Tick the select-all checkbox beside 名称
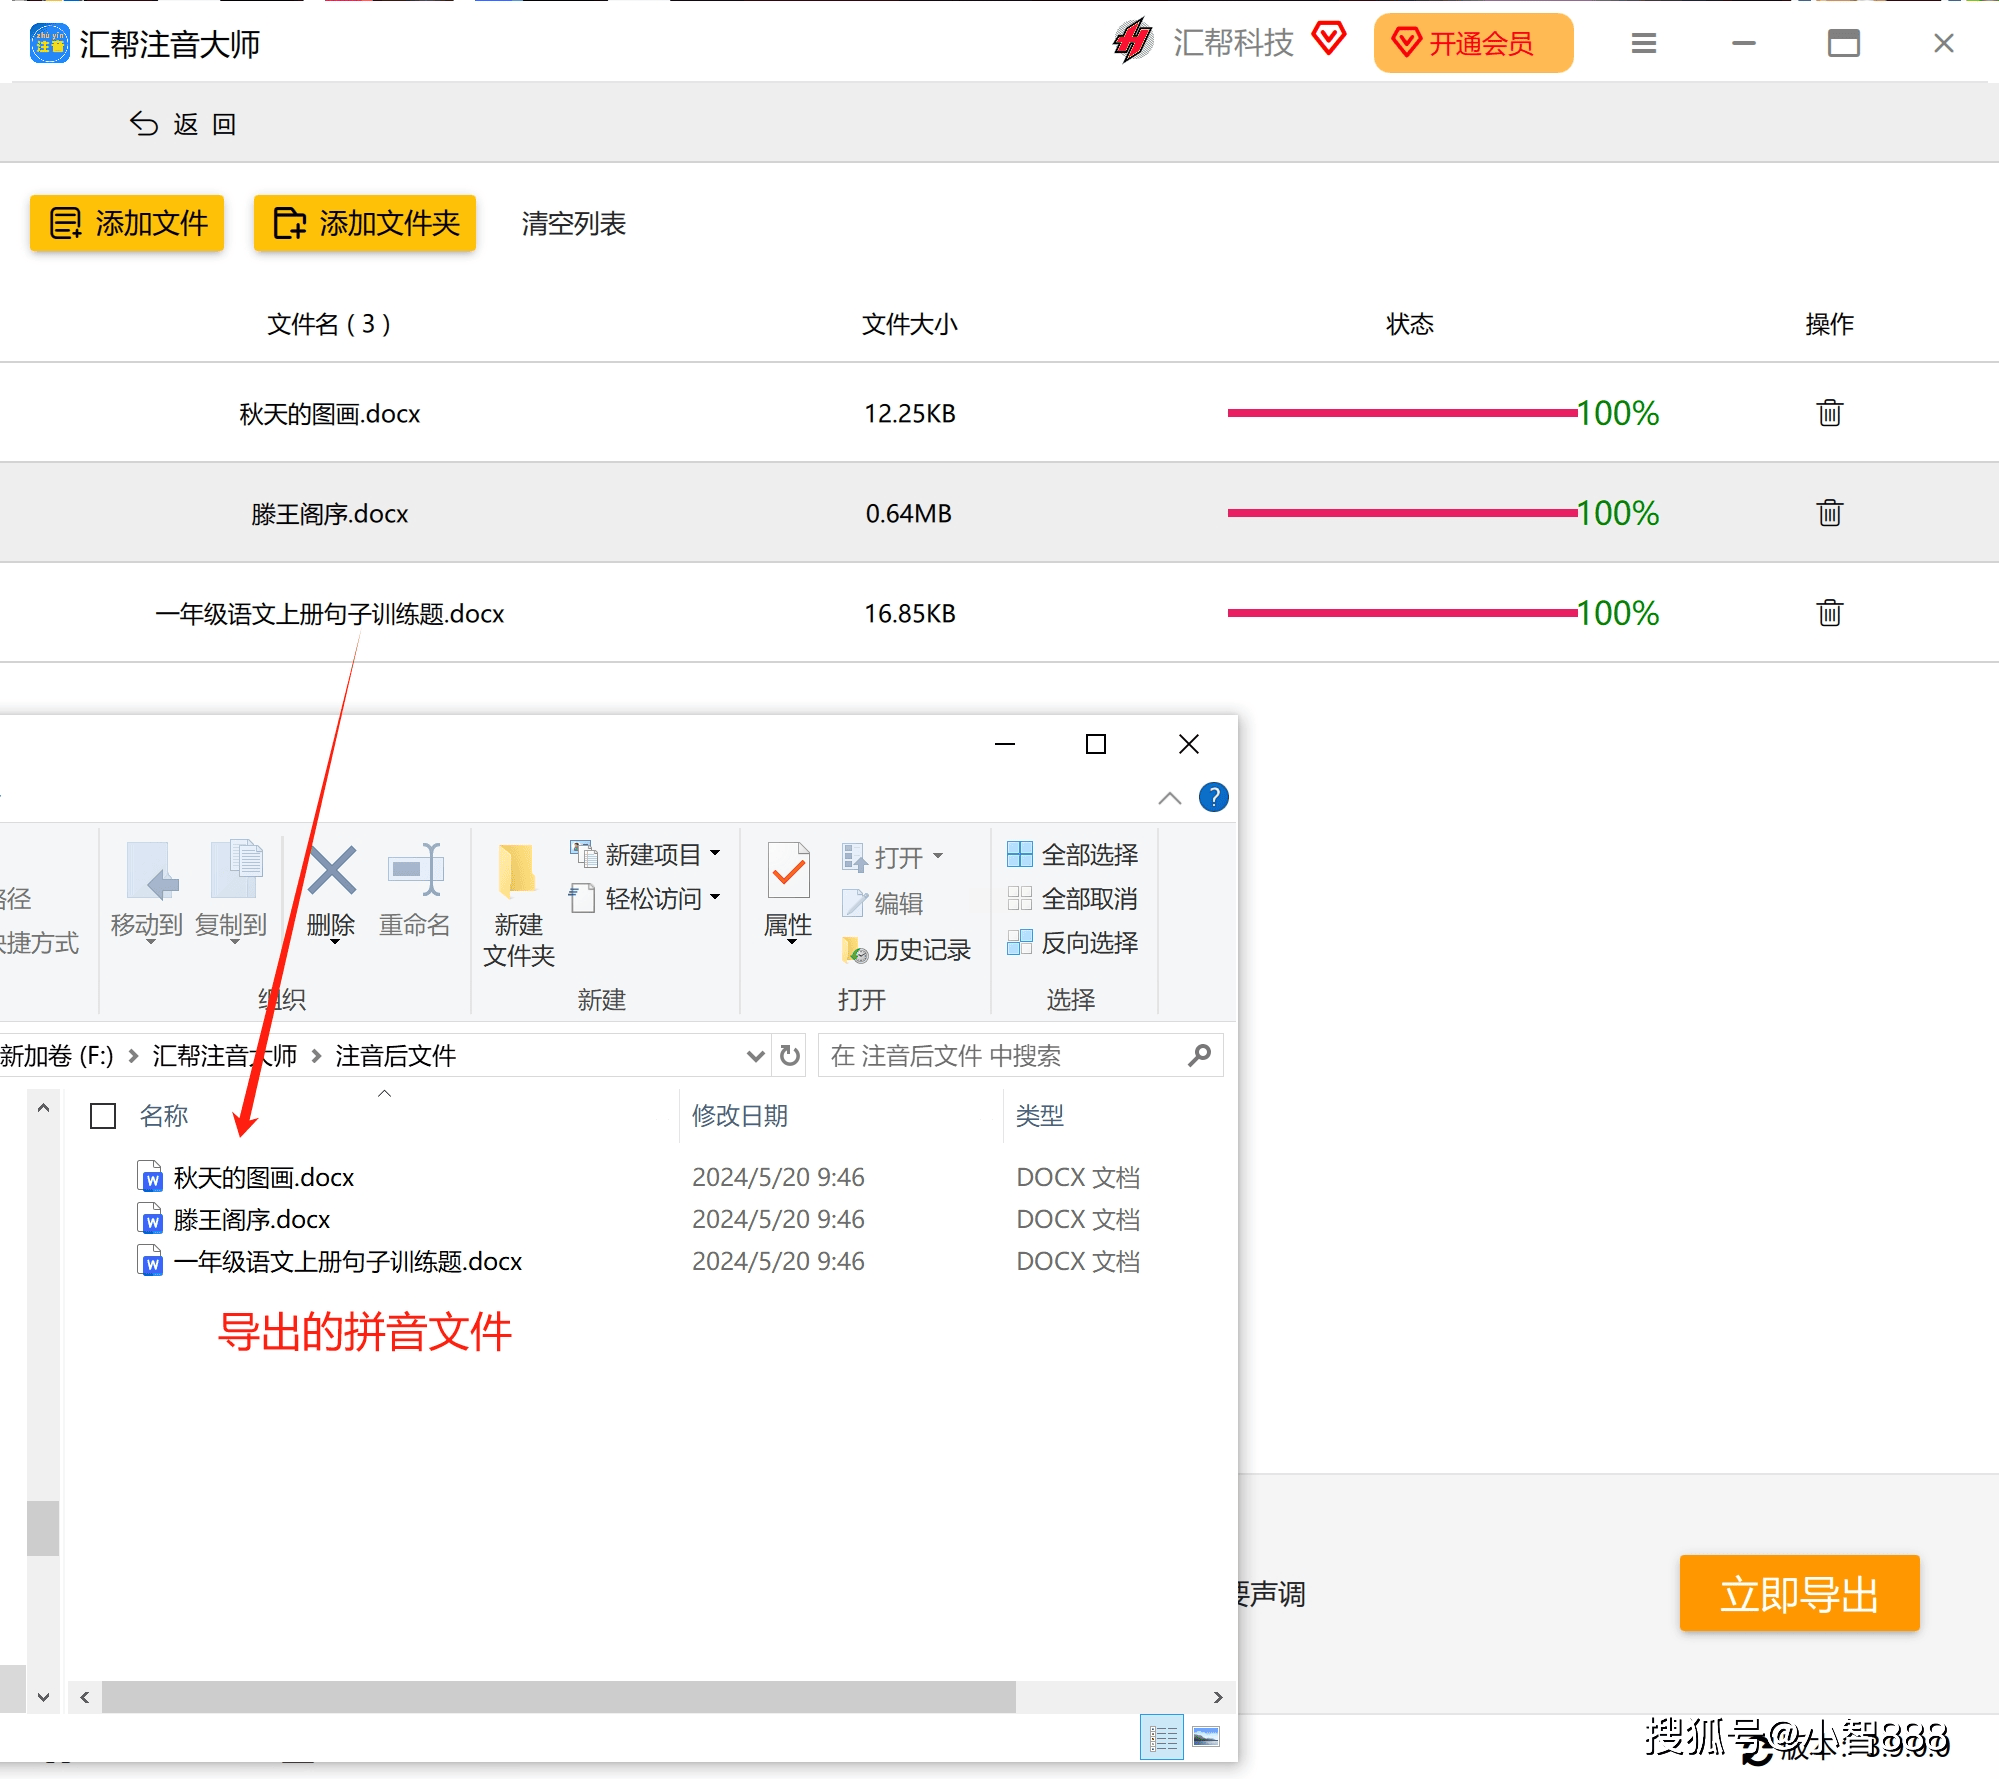The image size is (1999, 1779). (x=103, y=1116)
